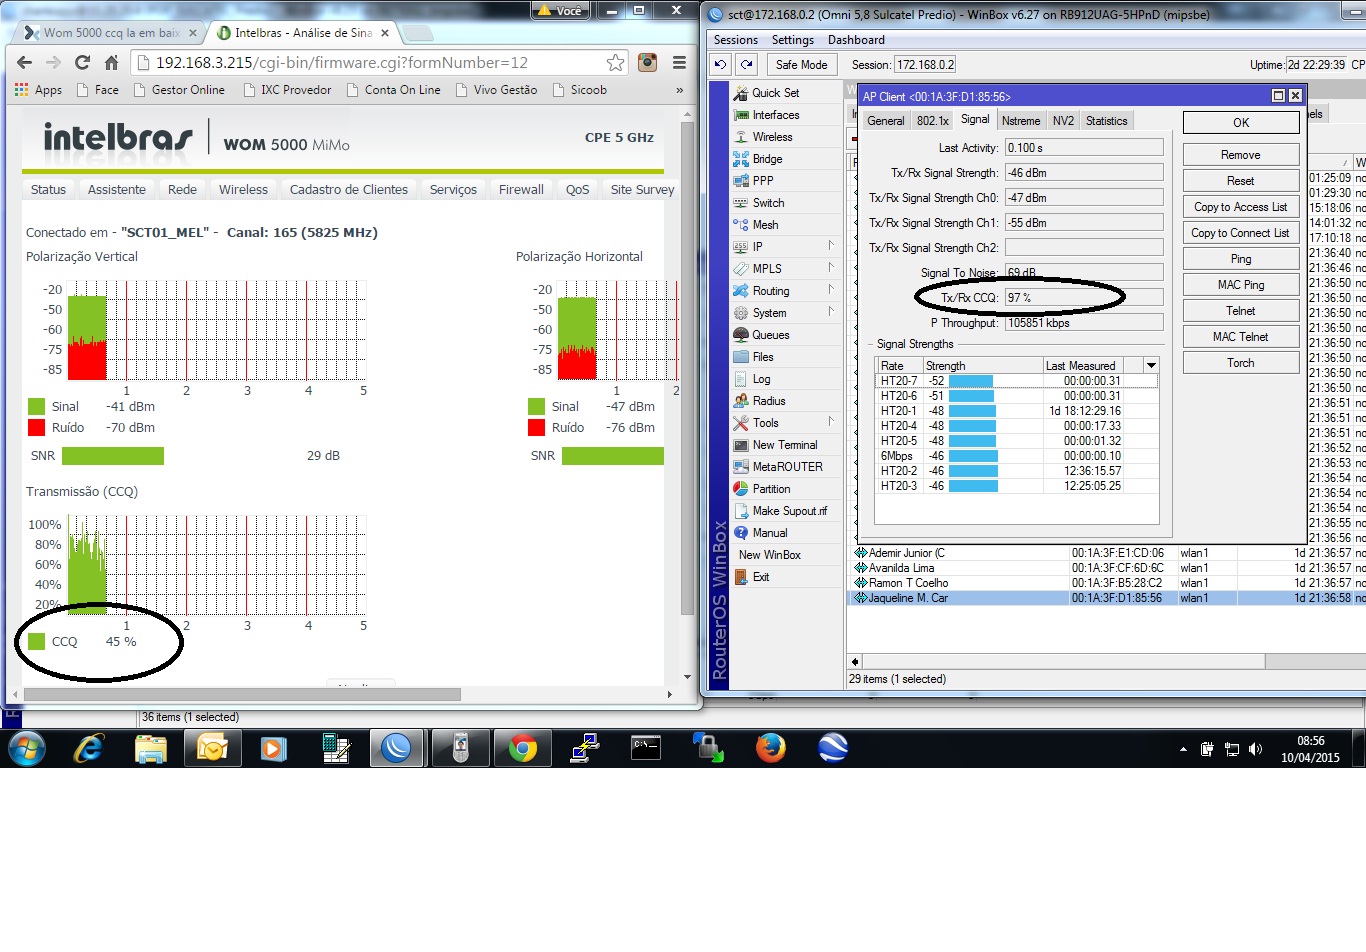Expand the MPLS submenu arrow
Screen dimensions: 1366x952
(831, 268)
